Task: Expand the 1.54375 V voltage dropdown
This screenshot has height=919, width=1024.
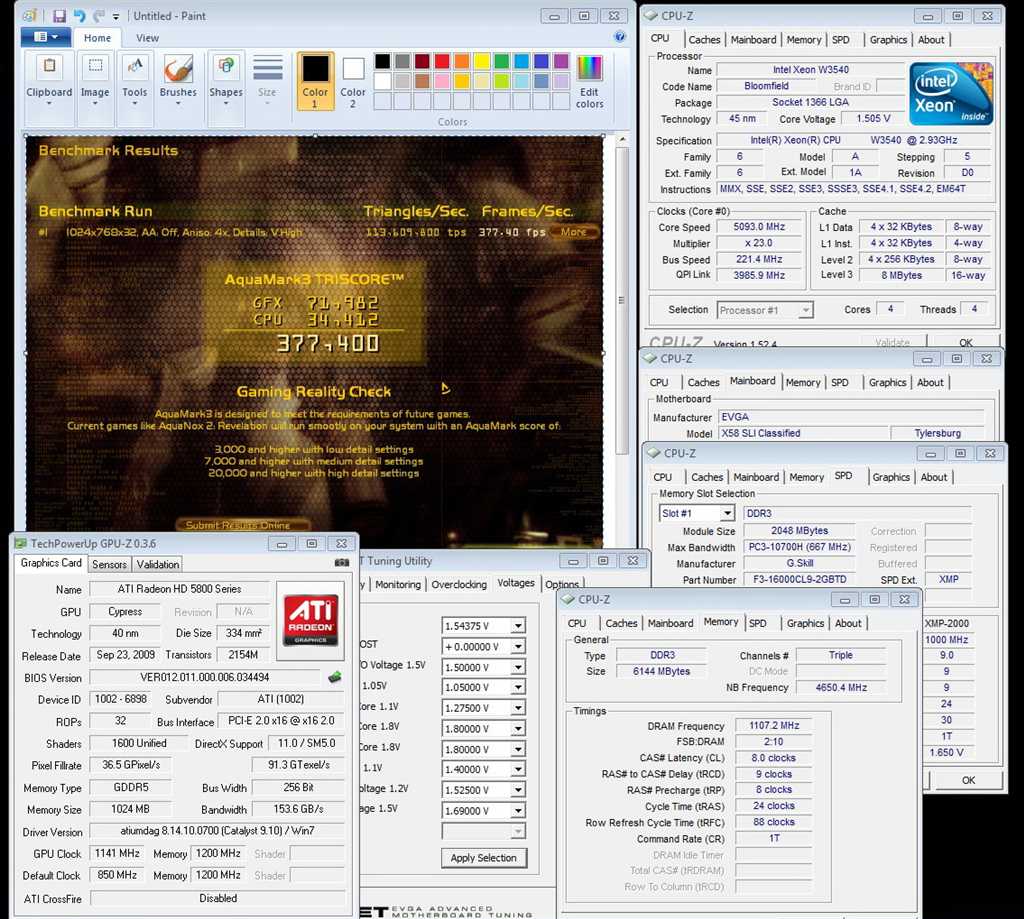Action: [x=518, y=626]
